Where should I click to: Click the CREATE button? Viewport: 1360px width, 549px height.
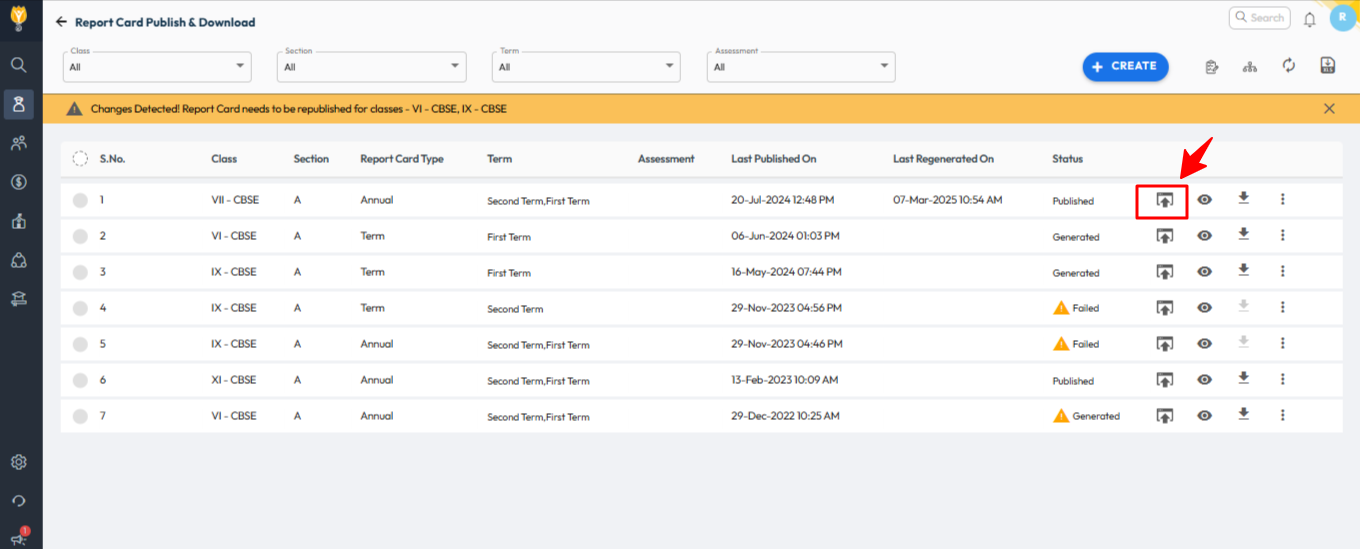coord(1125,66)
